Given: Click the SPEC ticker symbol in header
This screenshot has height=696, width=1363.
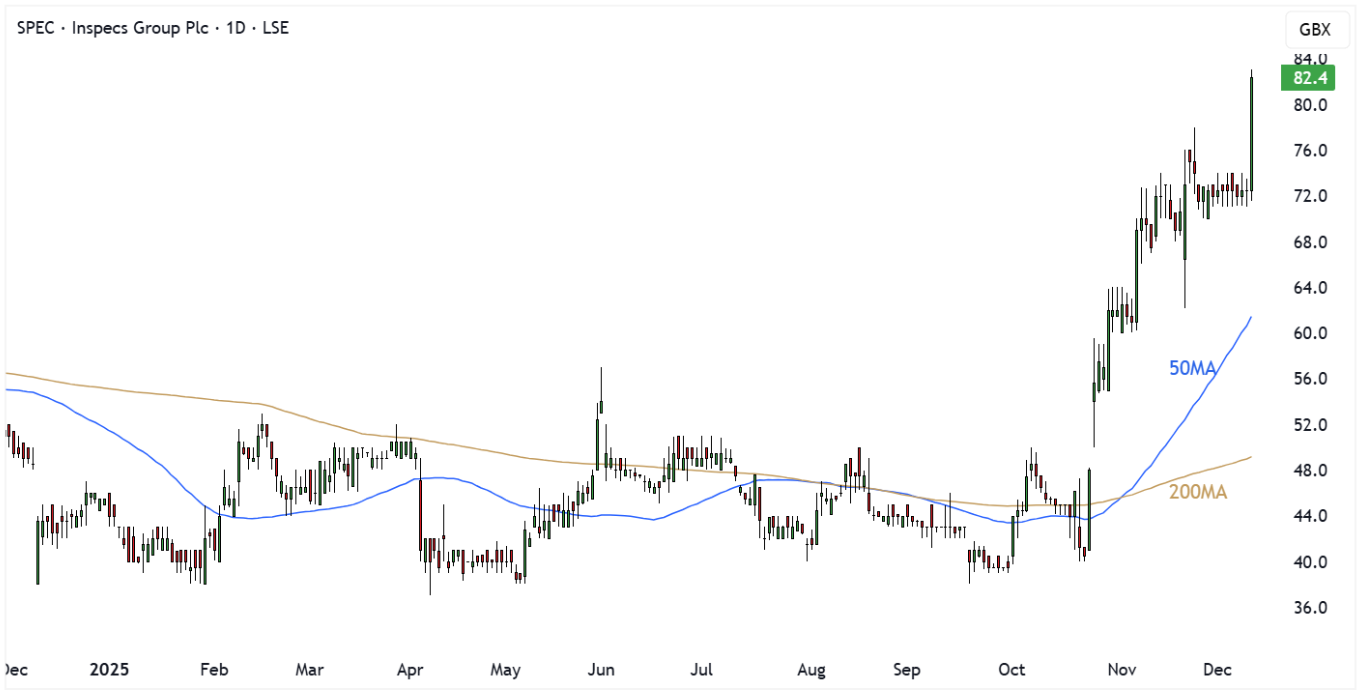Looking at the screenshot, I should [36, 28].
